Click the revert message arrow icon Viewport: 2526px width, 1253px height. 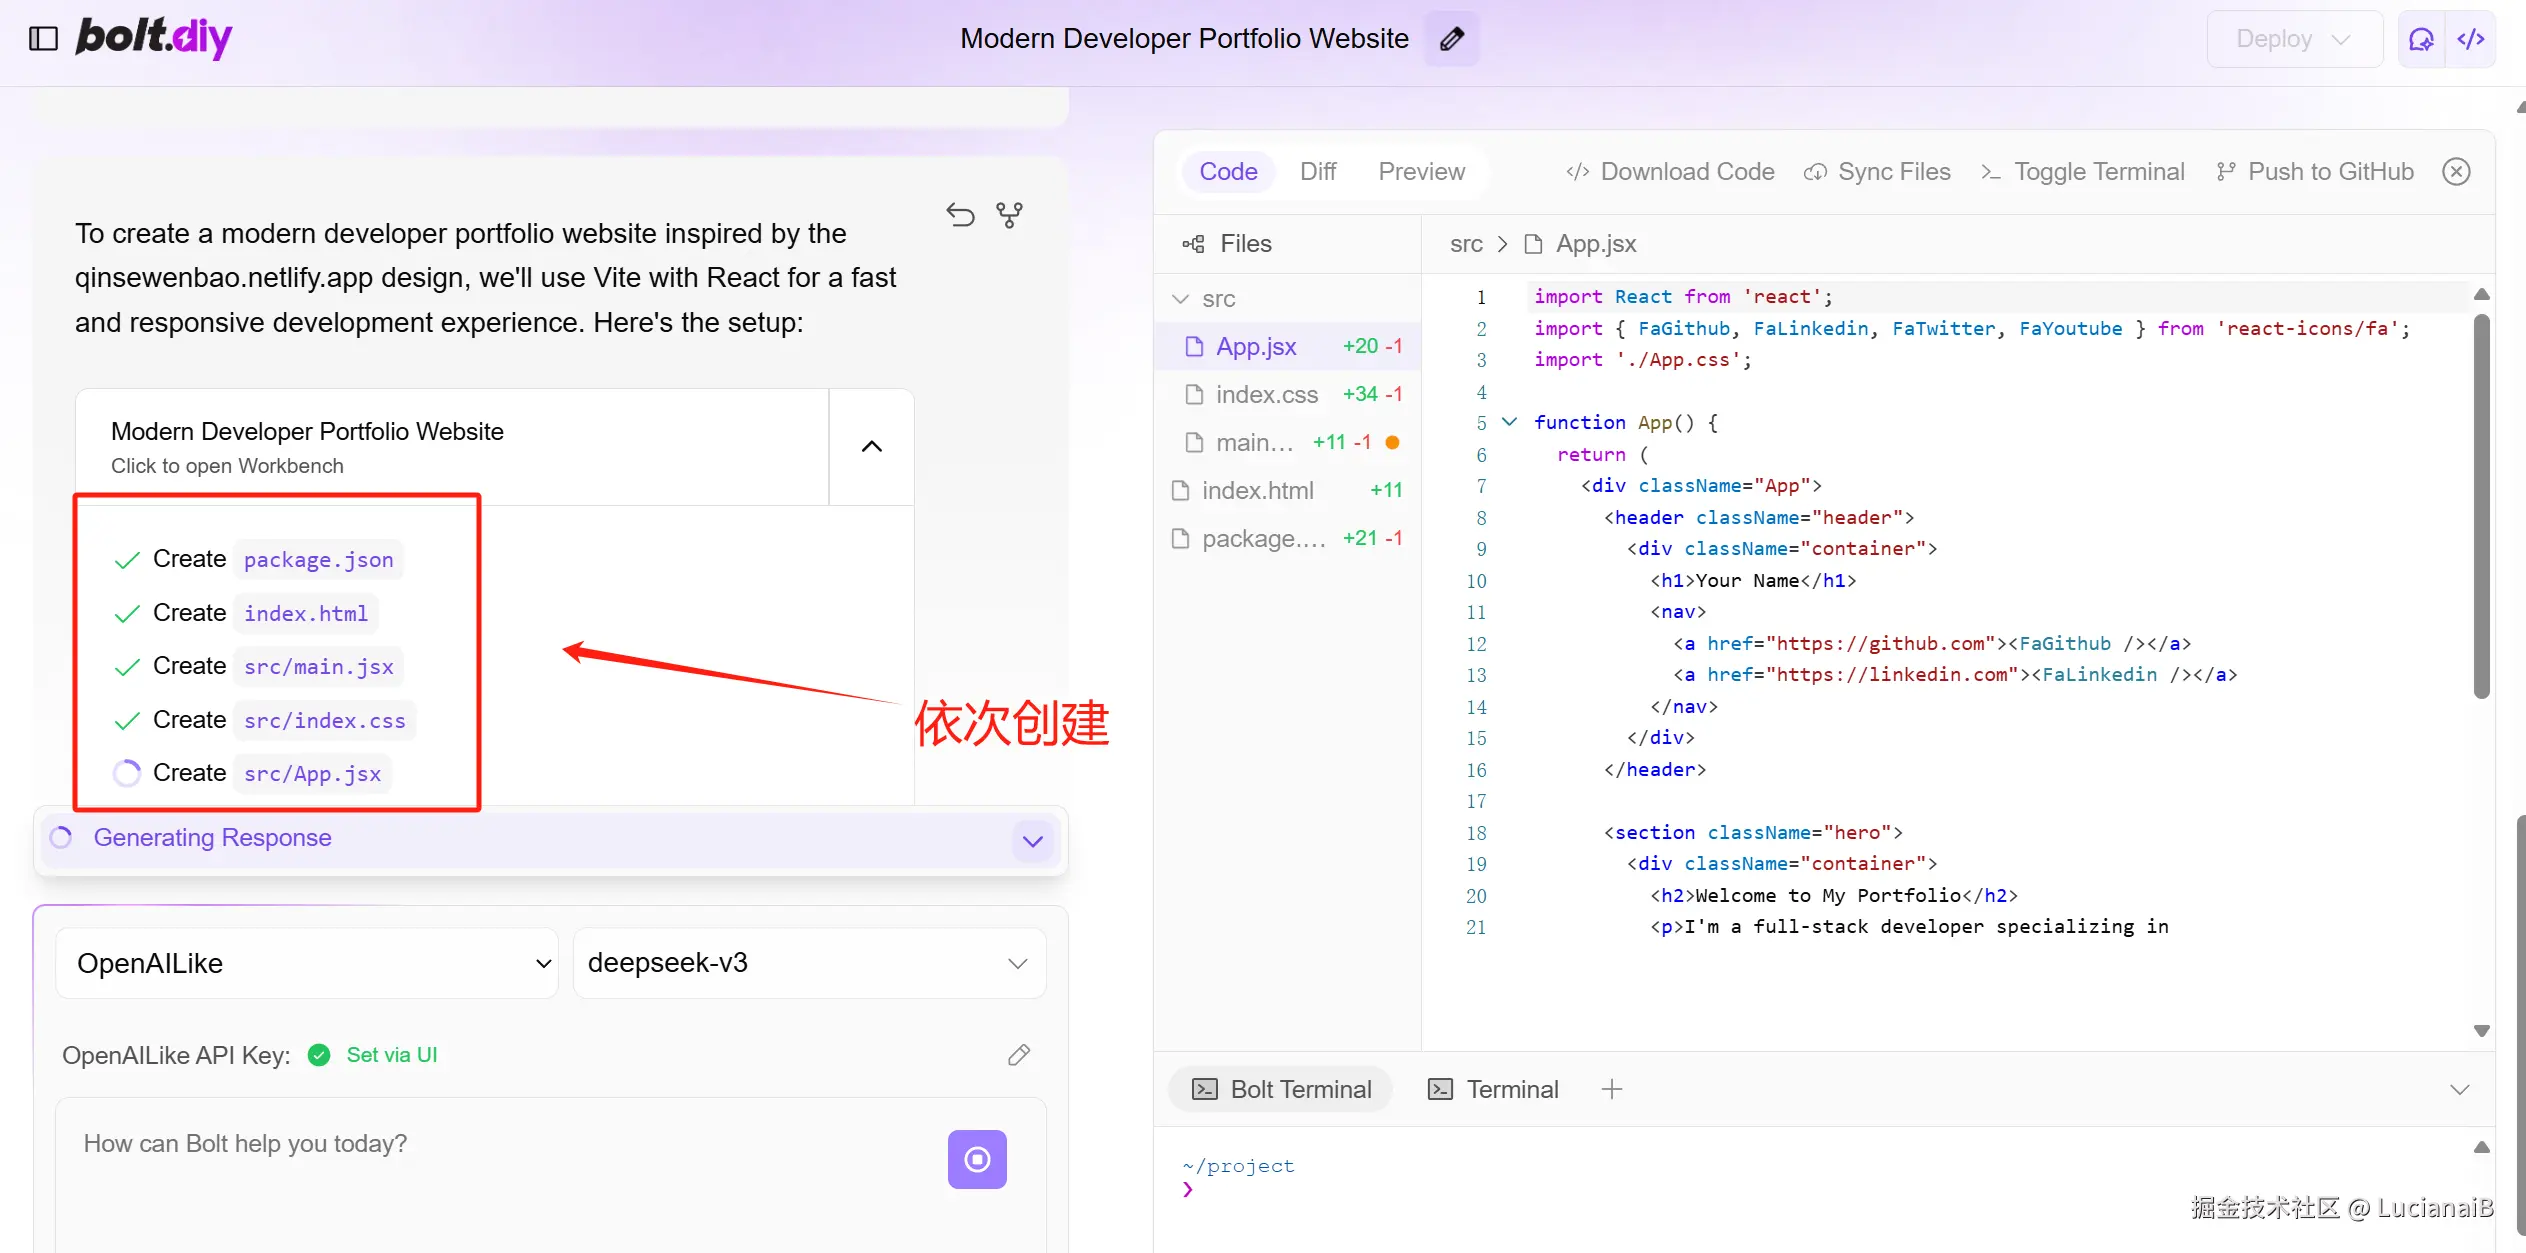click(960, 214)
